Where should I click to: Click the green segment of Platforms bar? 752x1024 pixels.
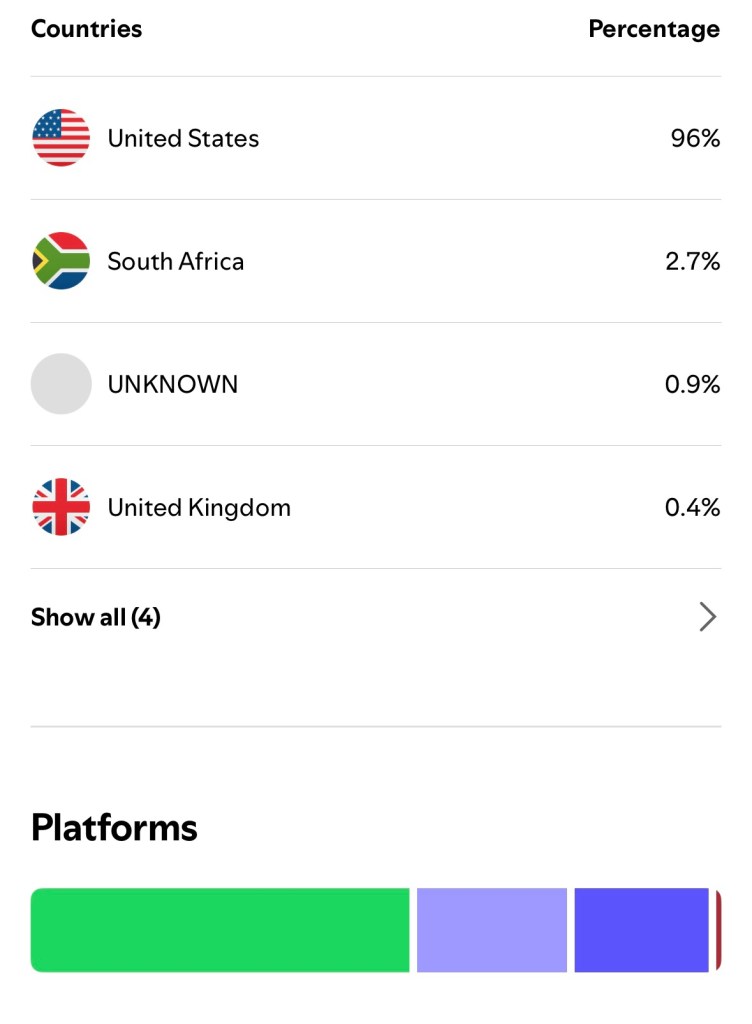(220, 930)
